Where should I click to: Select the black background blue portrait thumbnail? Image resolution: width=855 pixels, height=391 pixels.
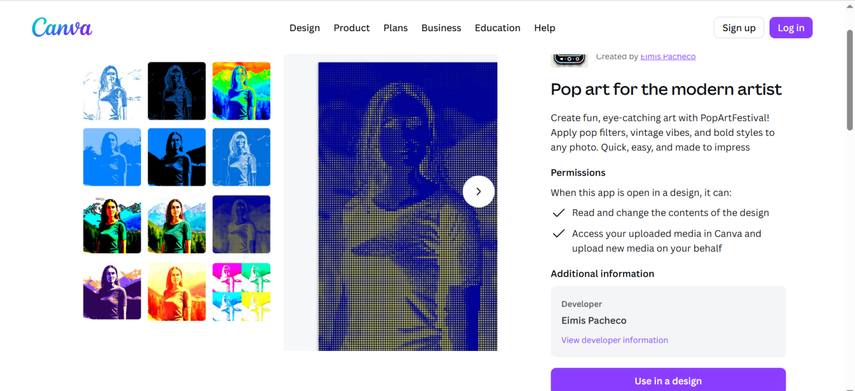click(177, 91)
